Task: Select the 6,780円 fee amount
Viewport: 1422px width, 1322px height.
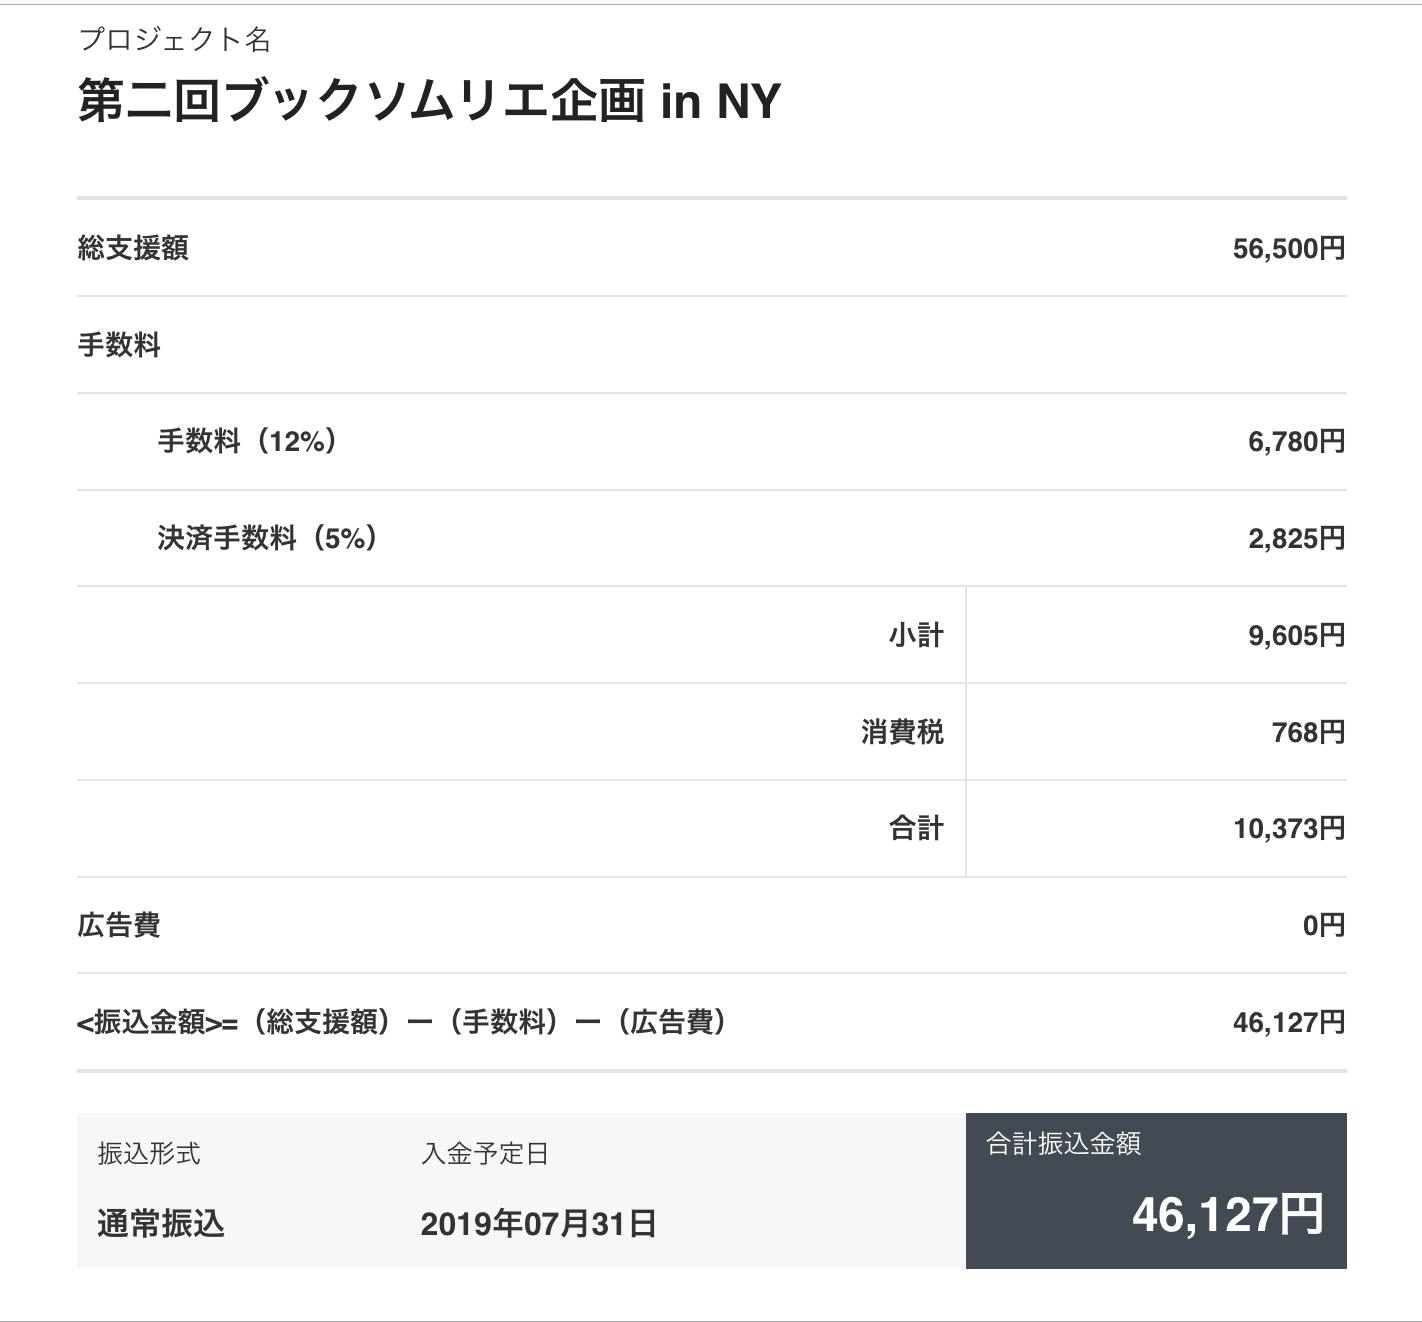Action: pos(1295,441)
